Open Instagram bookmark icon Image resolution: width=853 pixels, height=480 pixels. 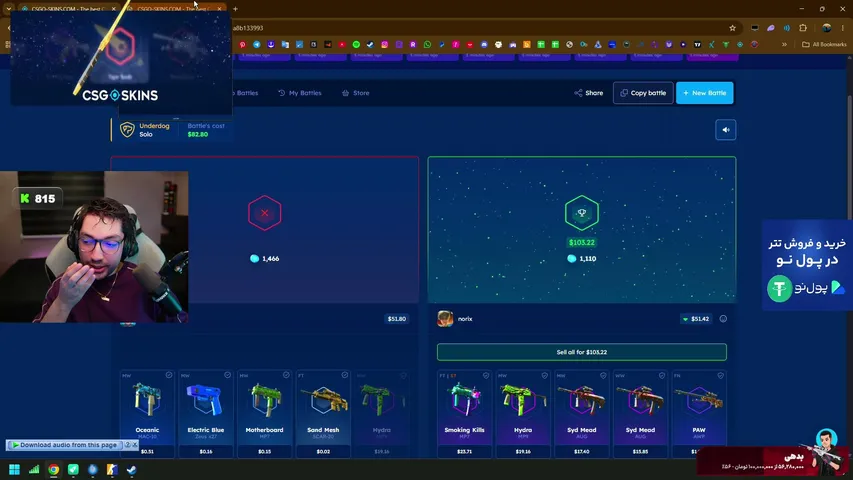click(385, 45)
